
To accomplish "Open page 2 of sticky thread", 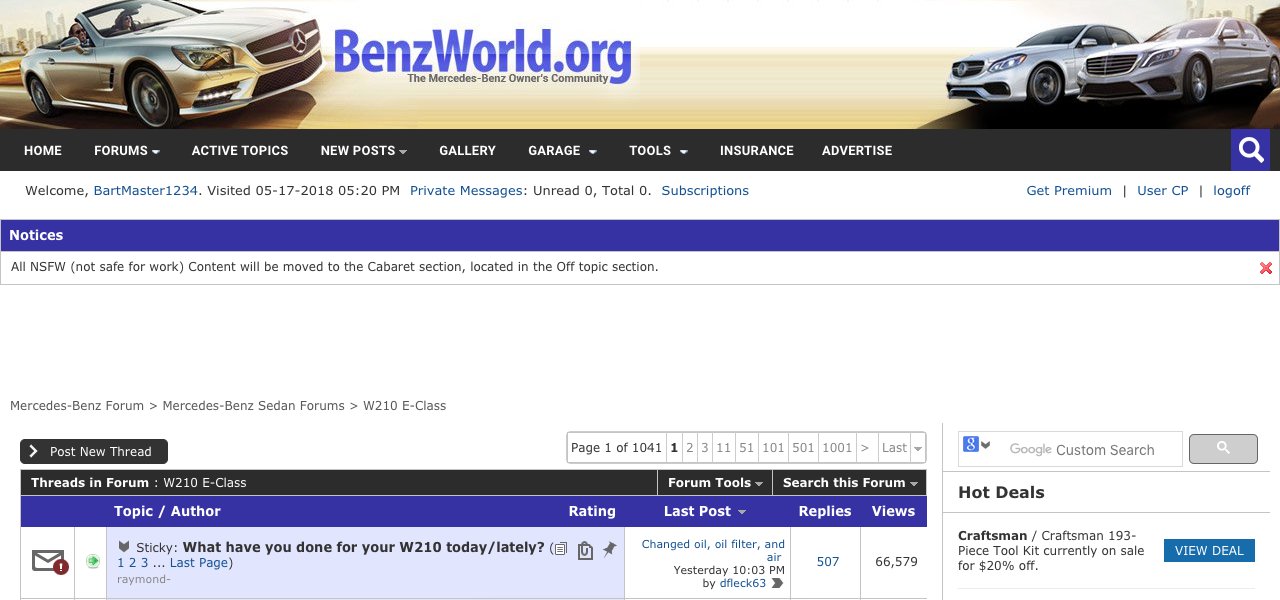I will coord(132,563).
